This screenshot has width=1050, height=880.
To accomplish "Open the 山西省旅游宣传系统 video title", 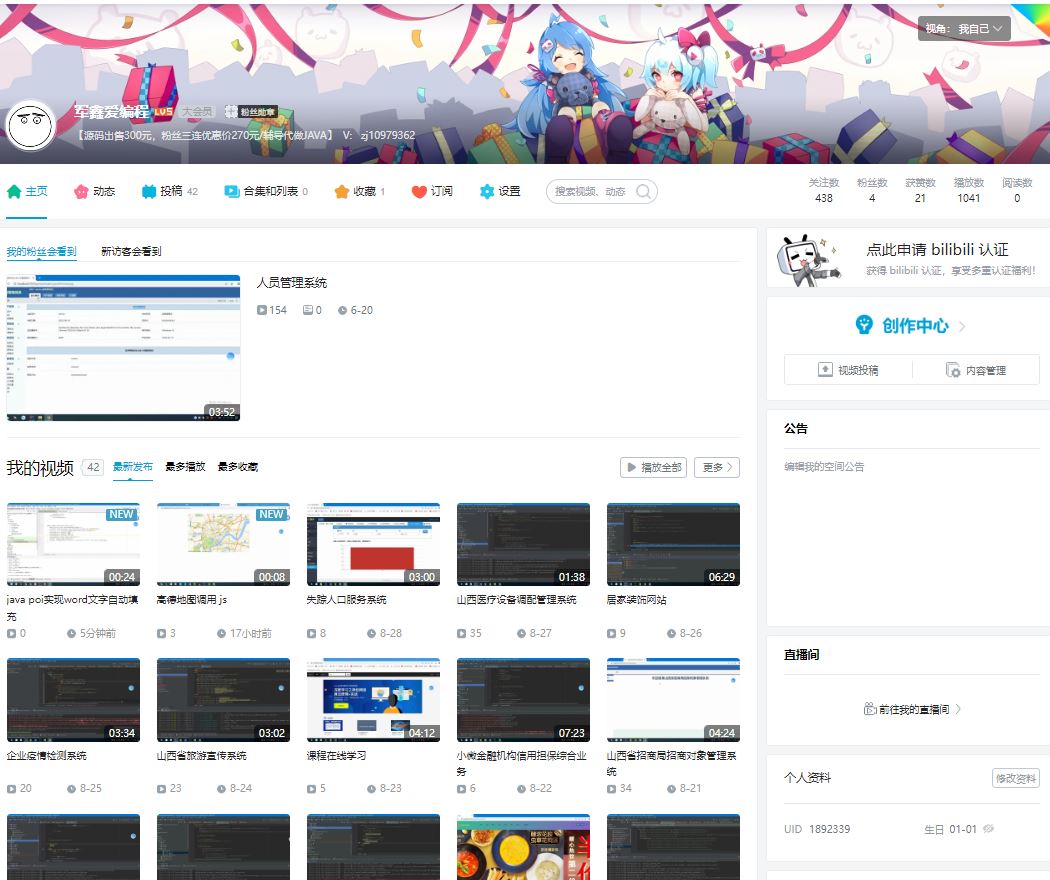I will [x=202, y=756].
